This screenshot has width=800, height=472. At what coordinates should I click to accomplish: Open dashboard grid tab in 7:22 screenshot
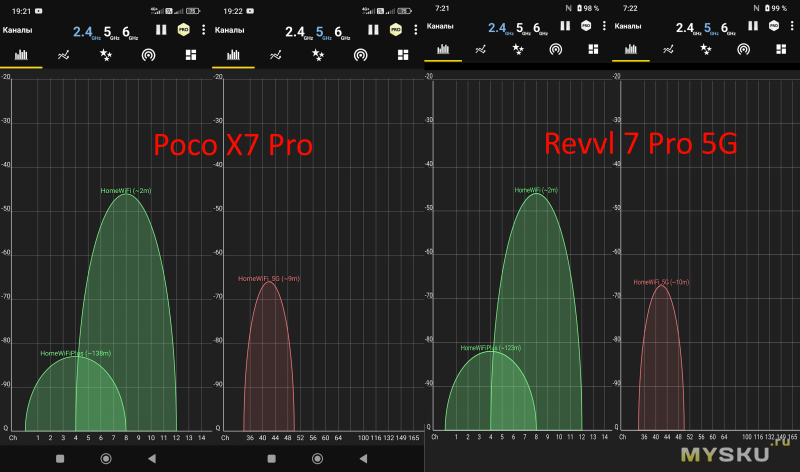coord(781,49)
